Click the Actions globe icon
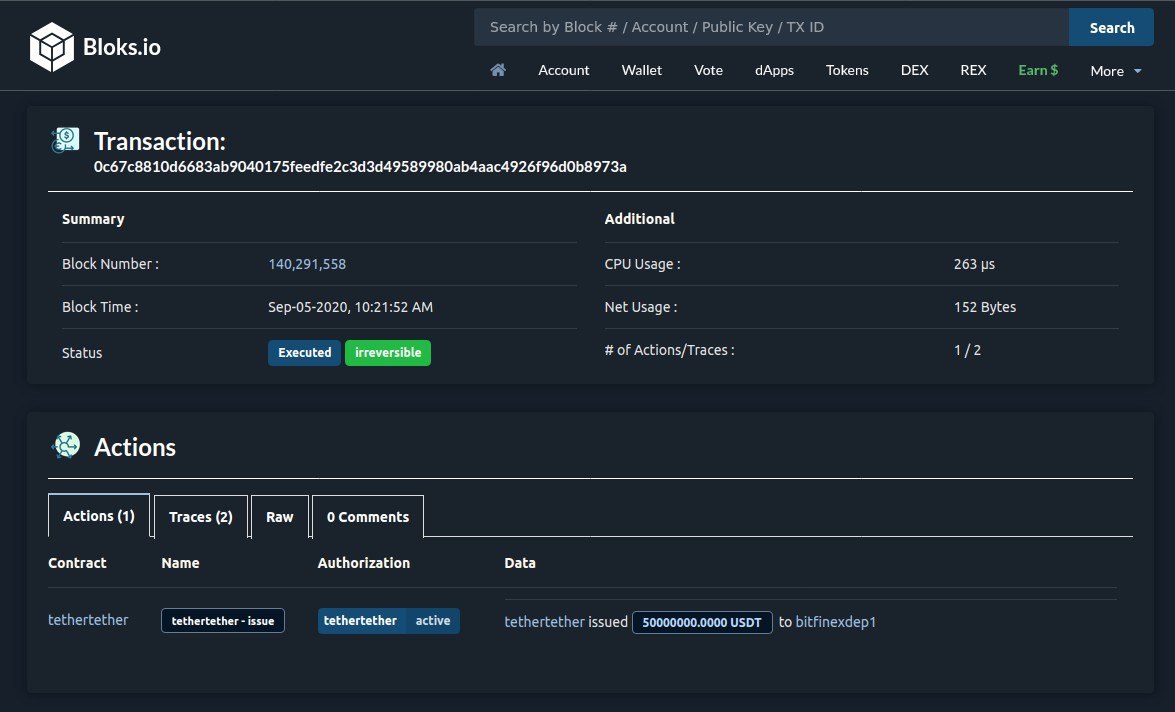 tap(66, 445)
